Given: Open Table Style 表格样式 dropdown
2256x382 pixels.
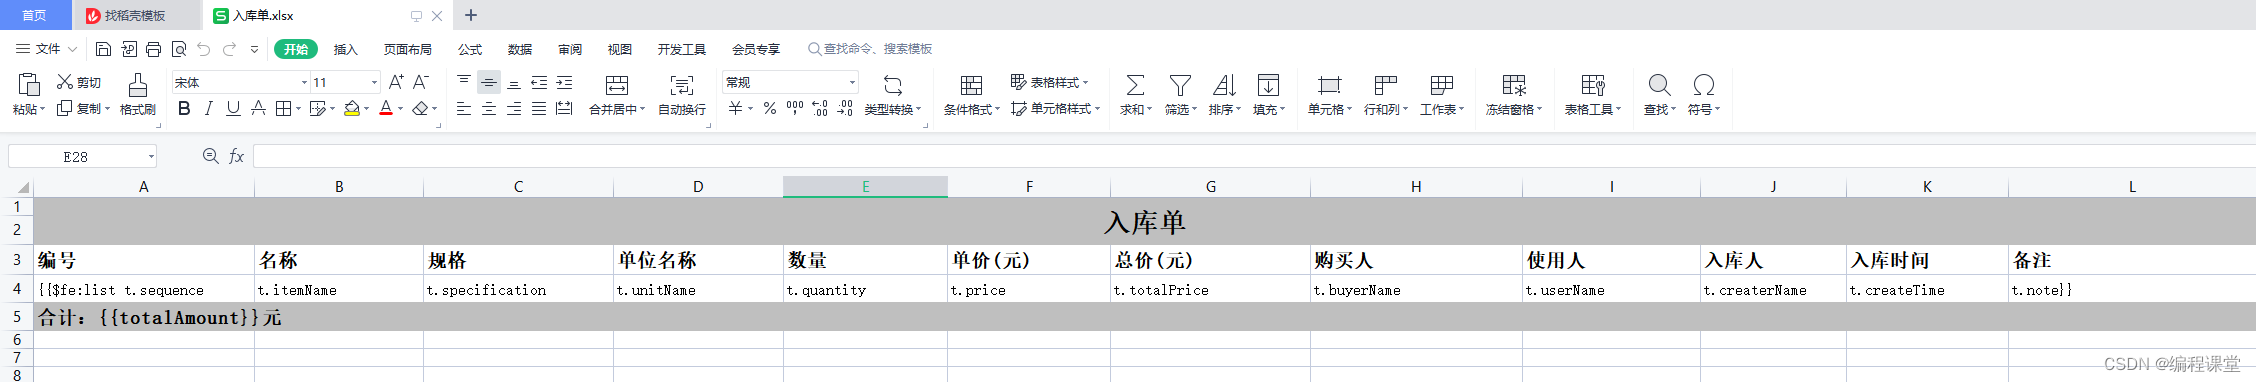Looking at the screenshot, I should pyautogui.click(x=1049, y=82).
